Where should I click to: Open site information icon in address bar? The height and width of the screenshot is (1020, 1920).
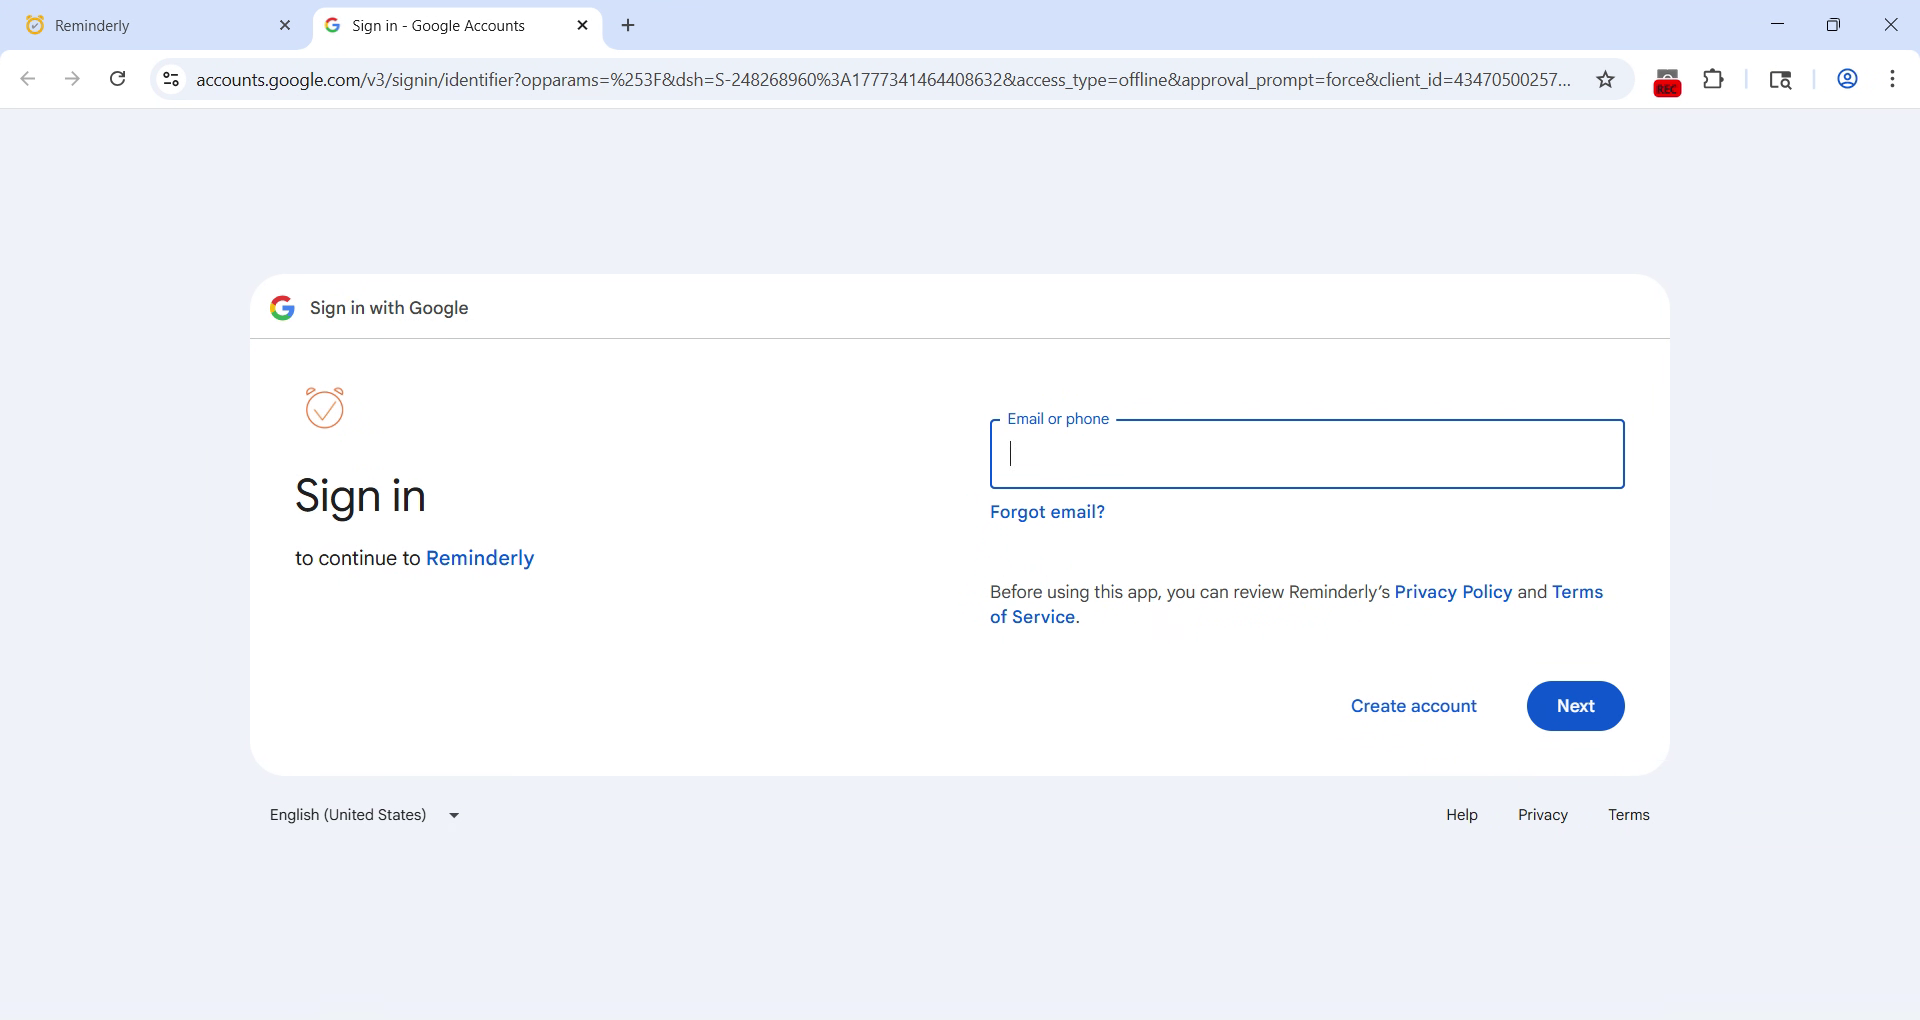coord(171,79)
